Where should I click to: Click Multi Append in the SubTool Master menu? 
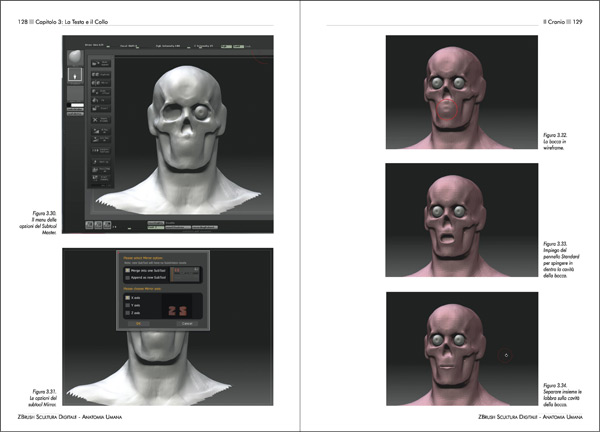(x=101, y=64)
